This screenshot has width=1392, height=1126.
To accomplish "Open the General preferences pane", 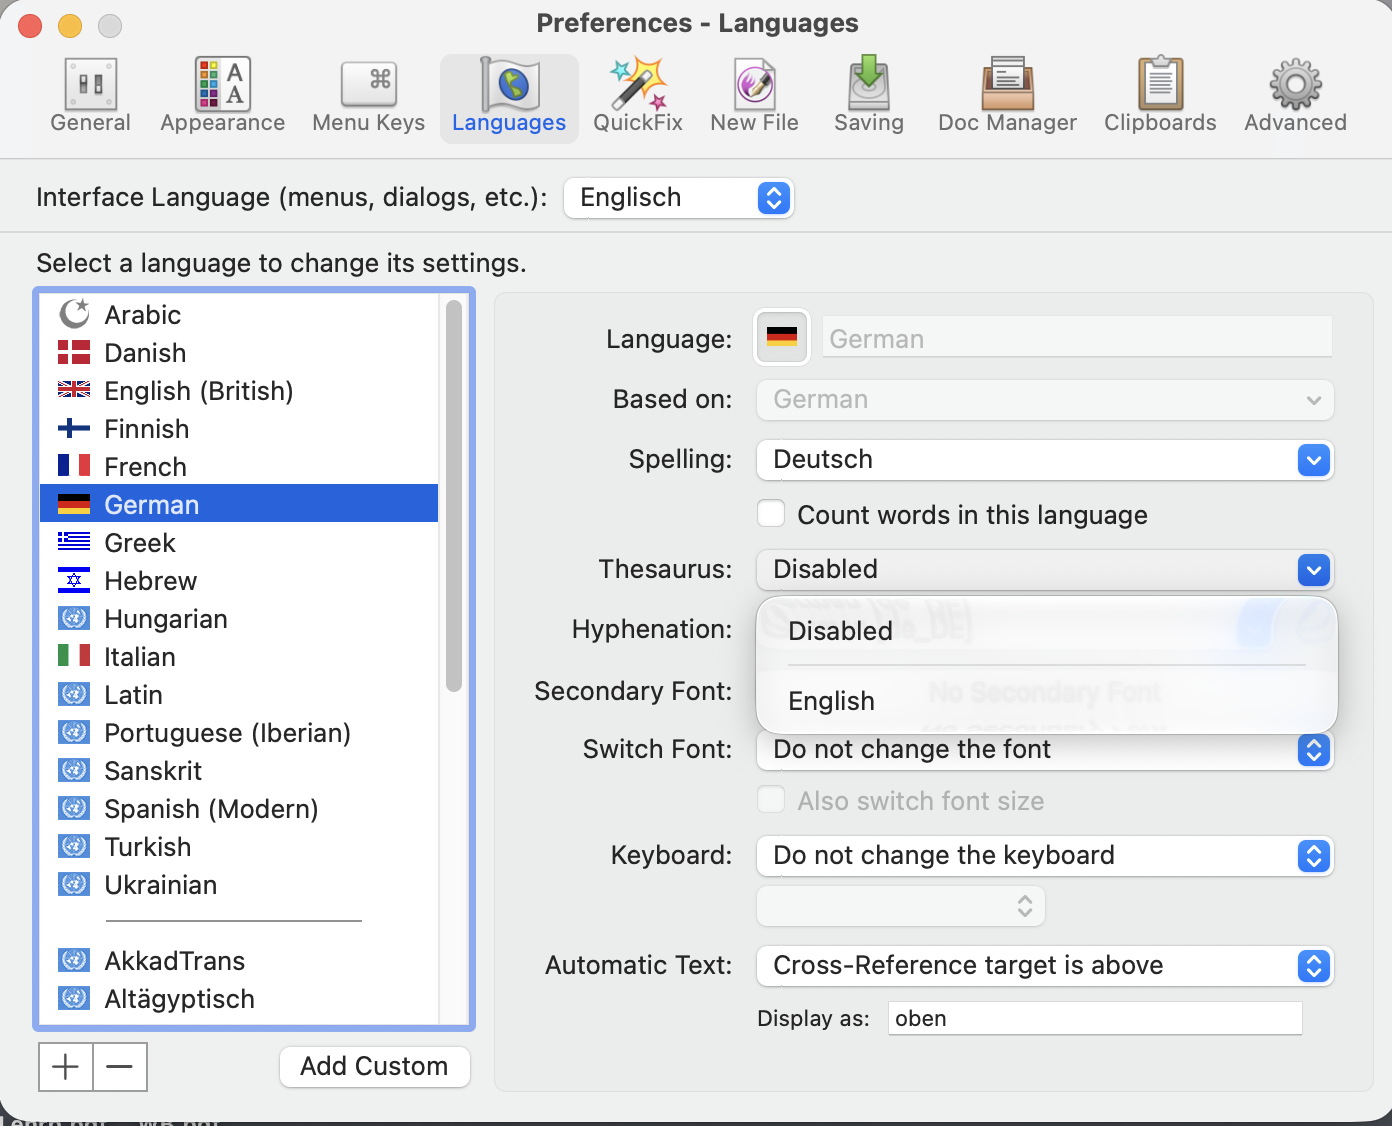I will tap(90, 96).
